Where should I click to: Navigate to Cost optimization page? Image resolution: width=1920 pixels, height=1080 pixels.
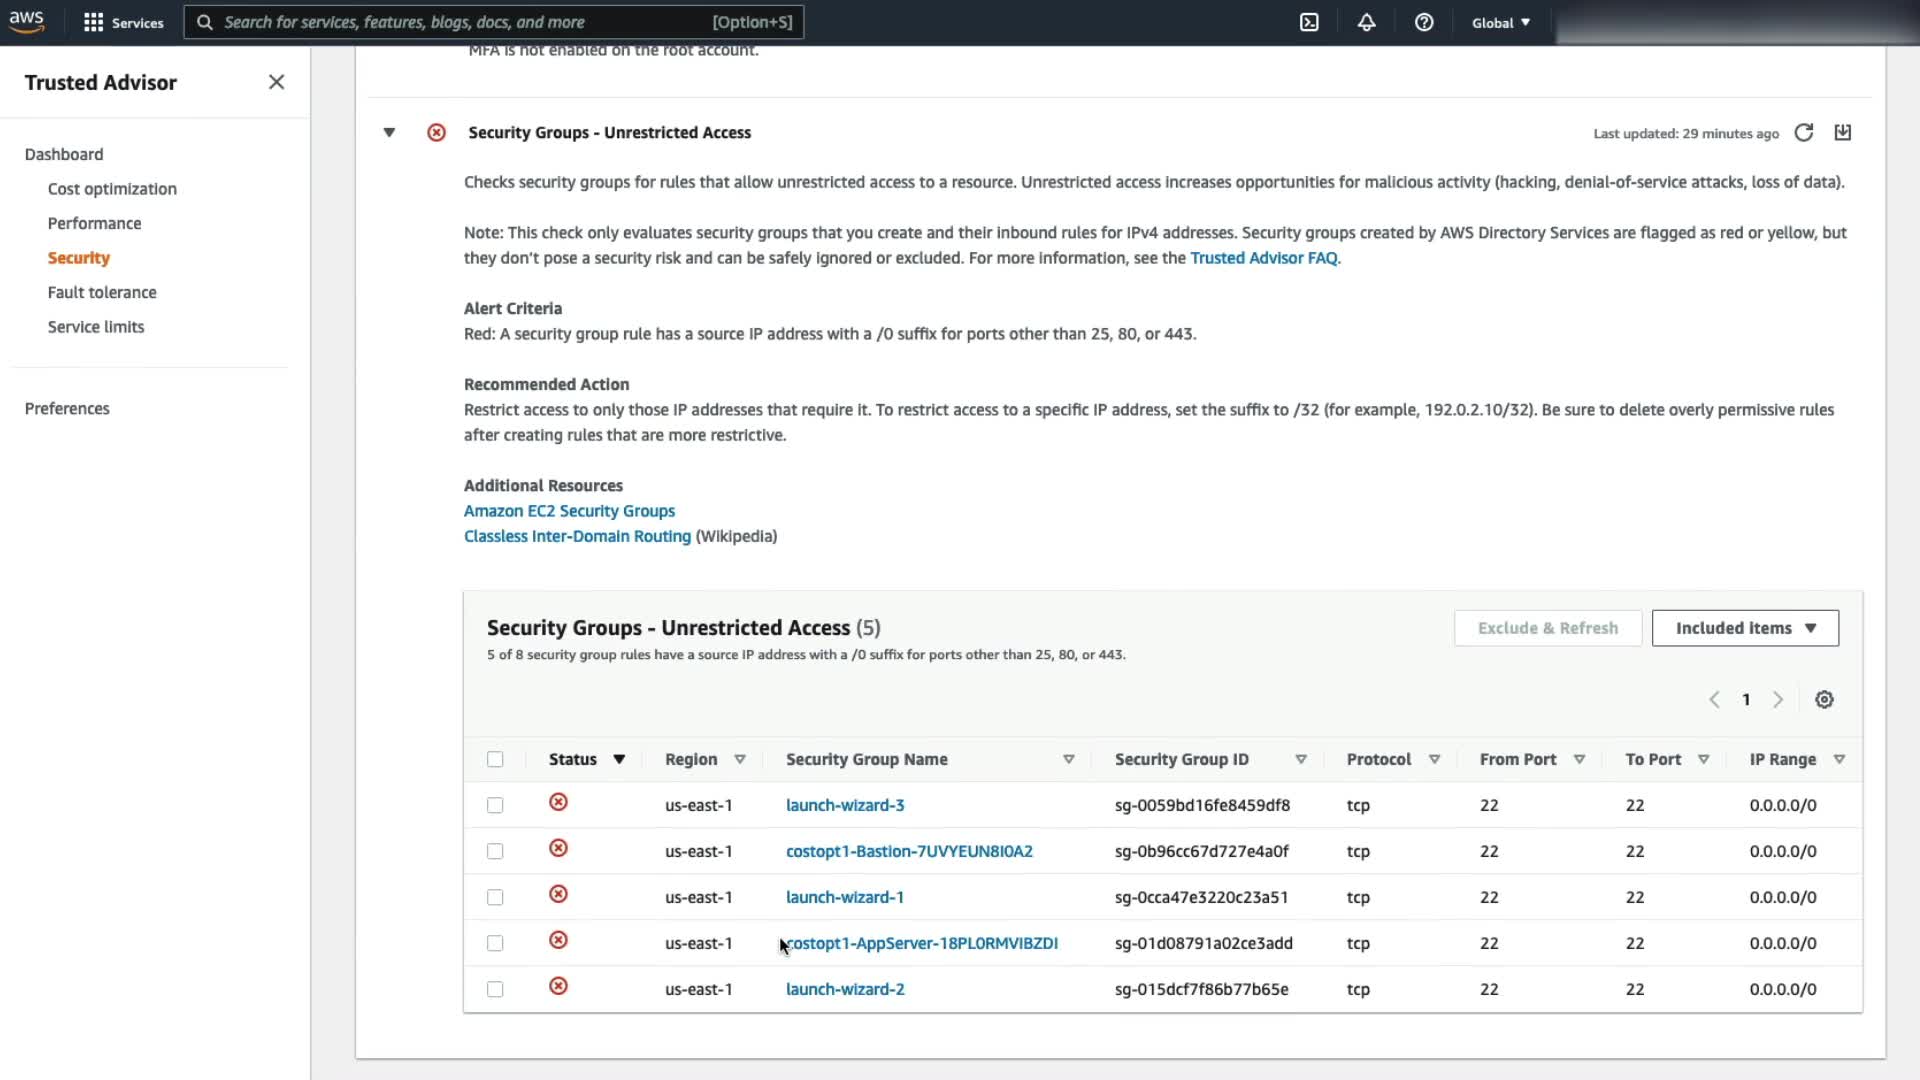click(x=112, y=189)
